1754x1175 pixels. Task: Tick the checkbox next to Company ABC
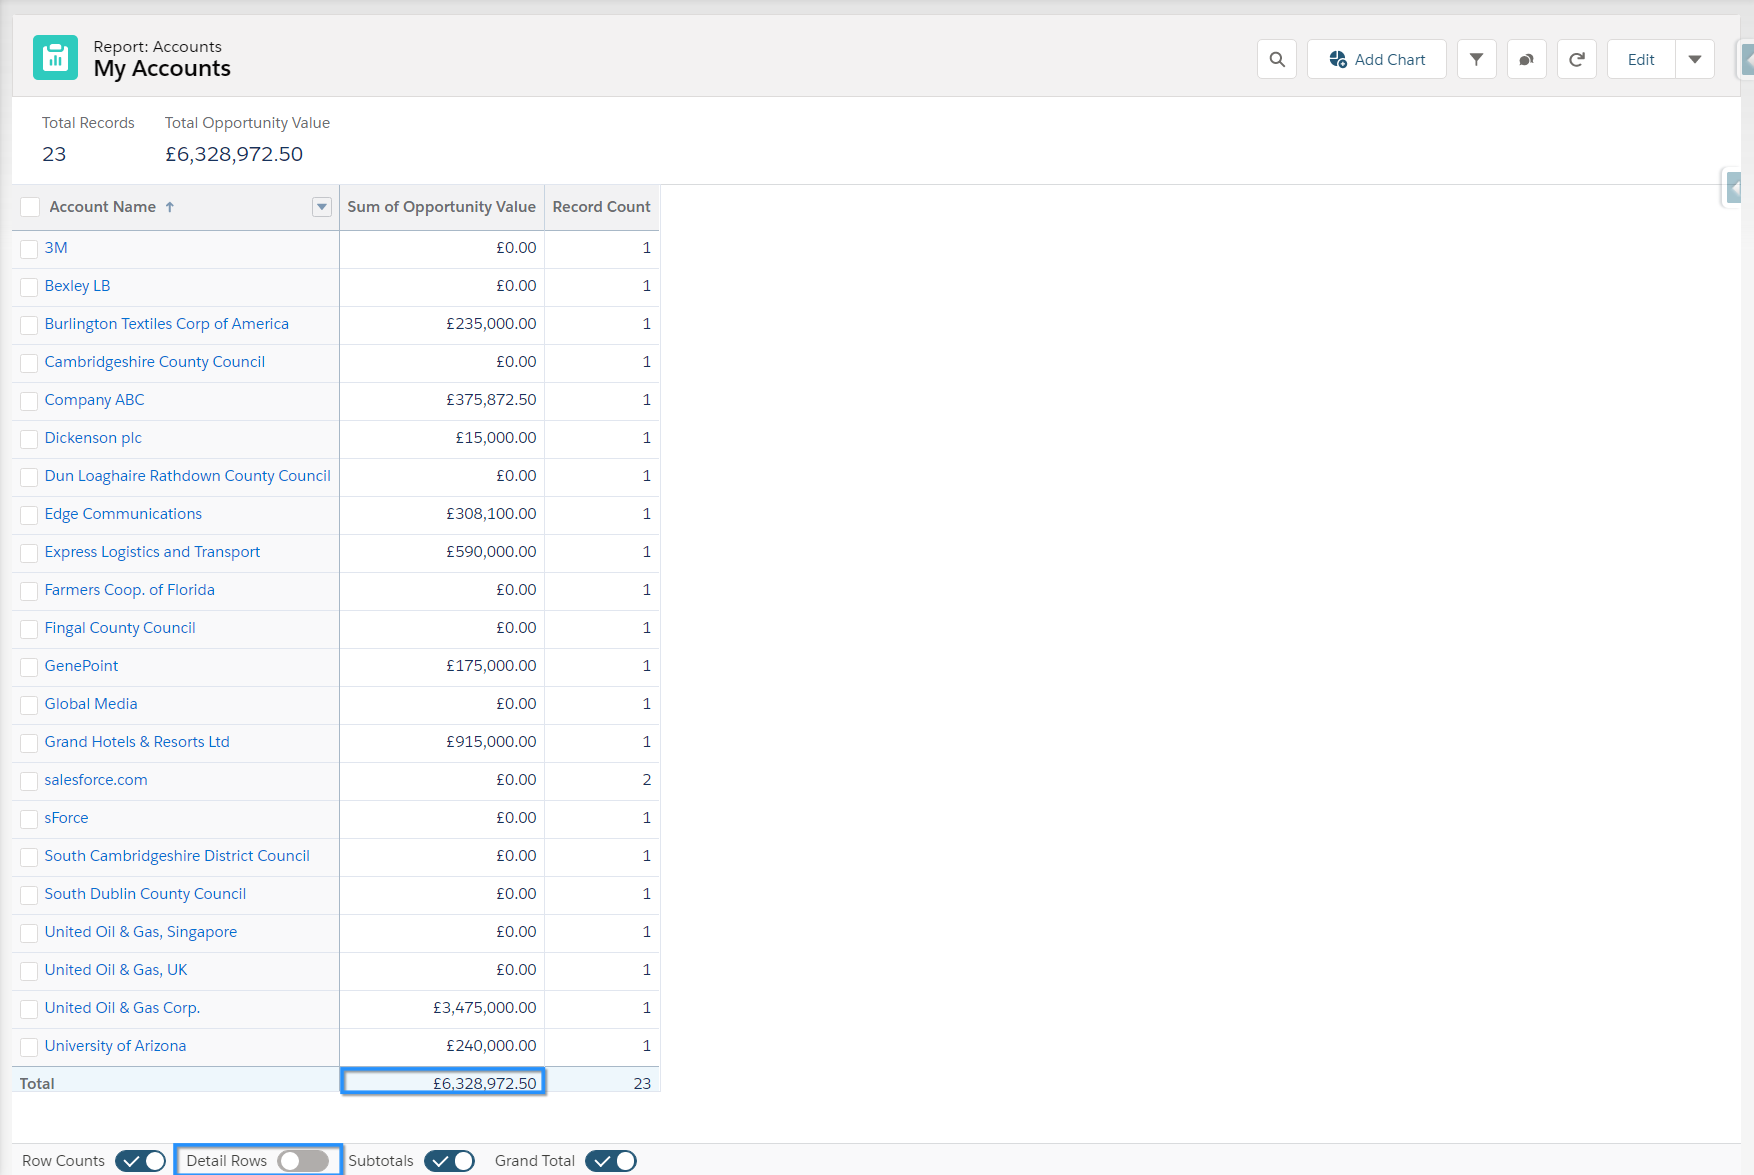pos(30,401)
